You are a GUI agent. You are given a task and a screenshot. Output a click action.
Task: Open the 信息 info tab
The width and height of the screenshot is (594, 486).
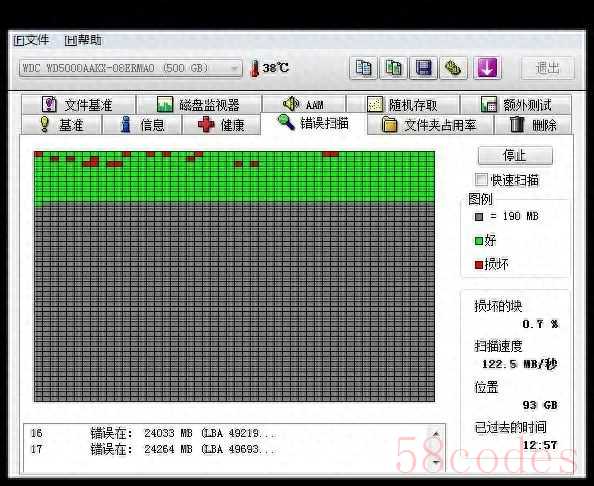[x=142, y=125]
